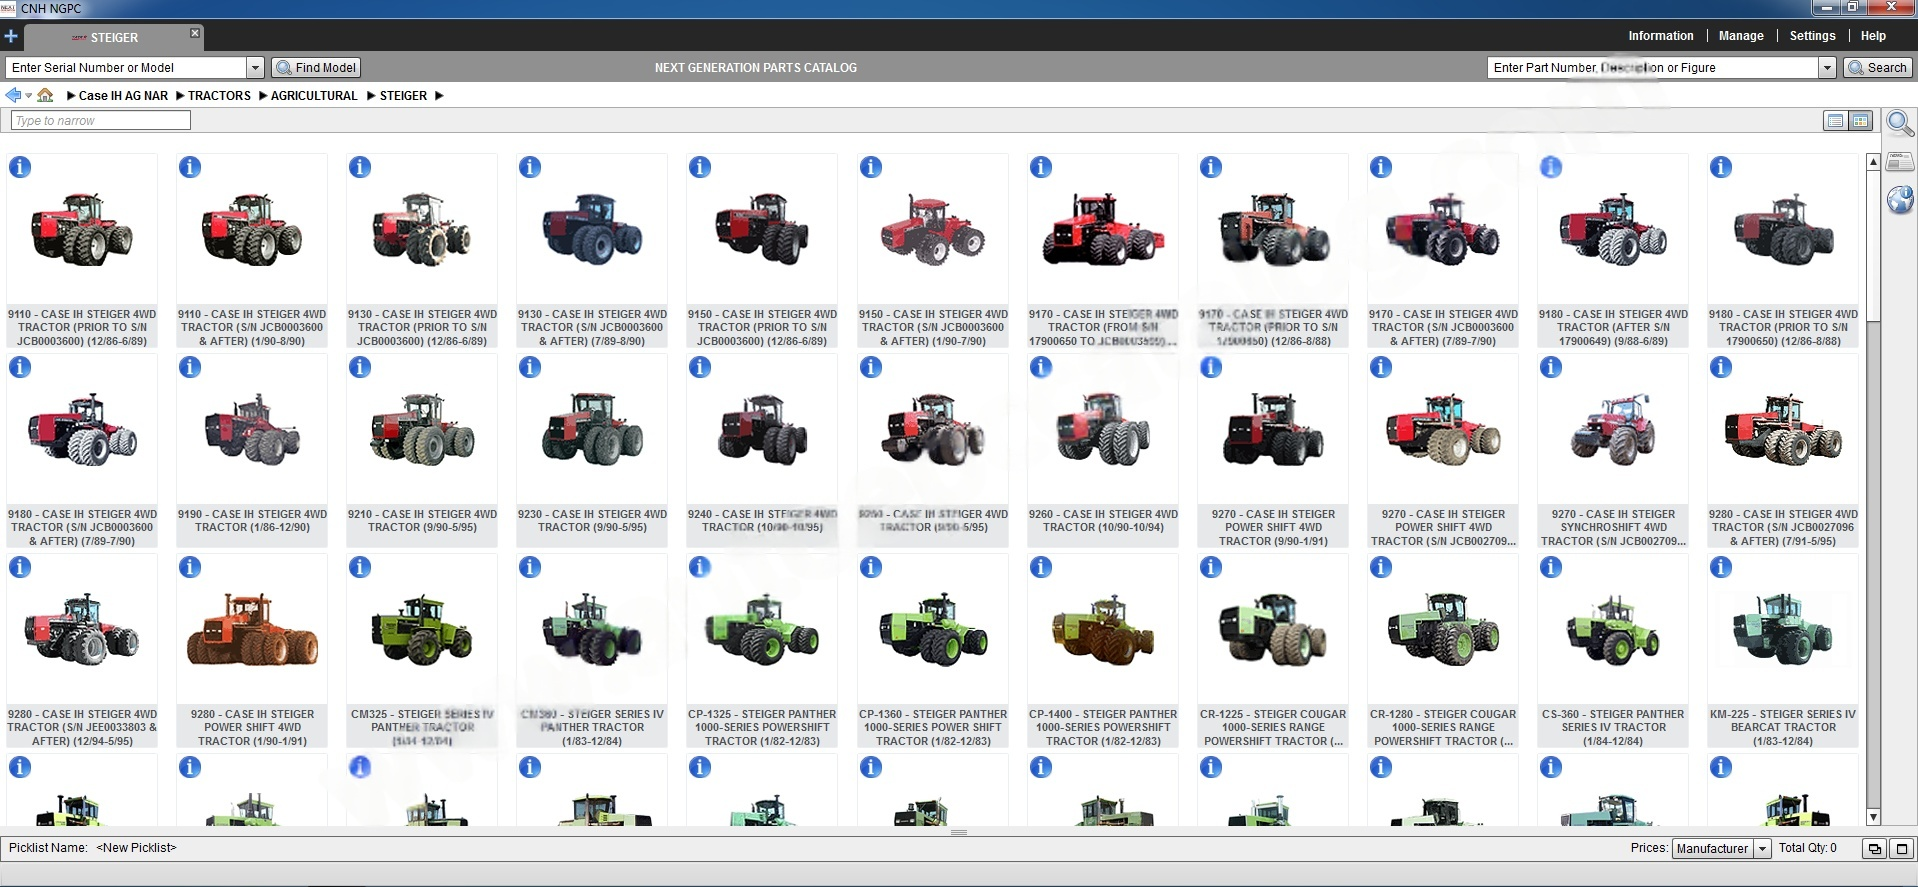Viewport: 1918px width, 887px height.
Task: Open the news icon in right sidebar
Action: click(1899, 162)
